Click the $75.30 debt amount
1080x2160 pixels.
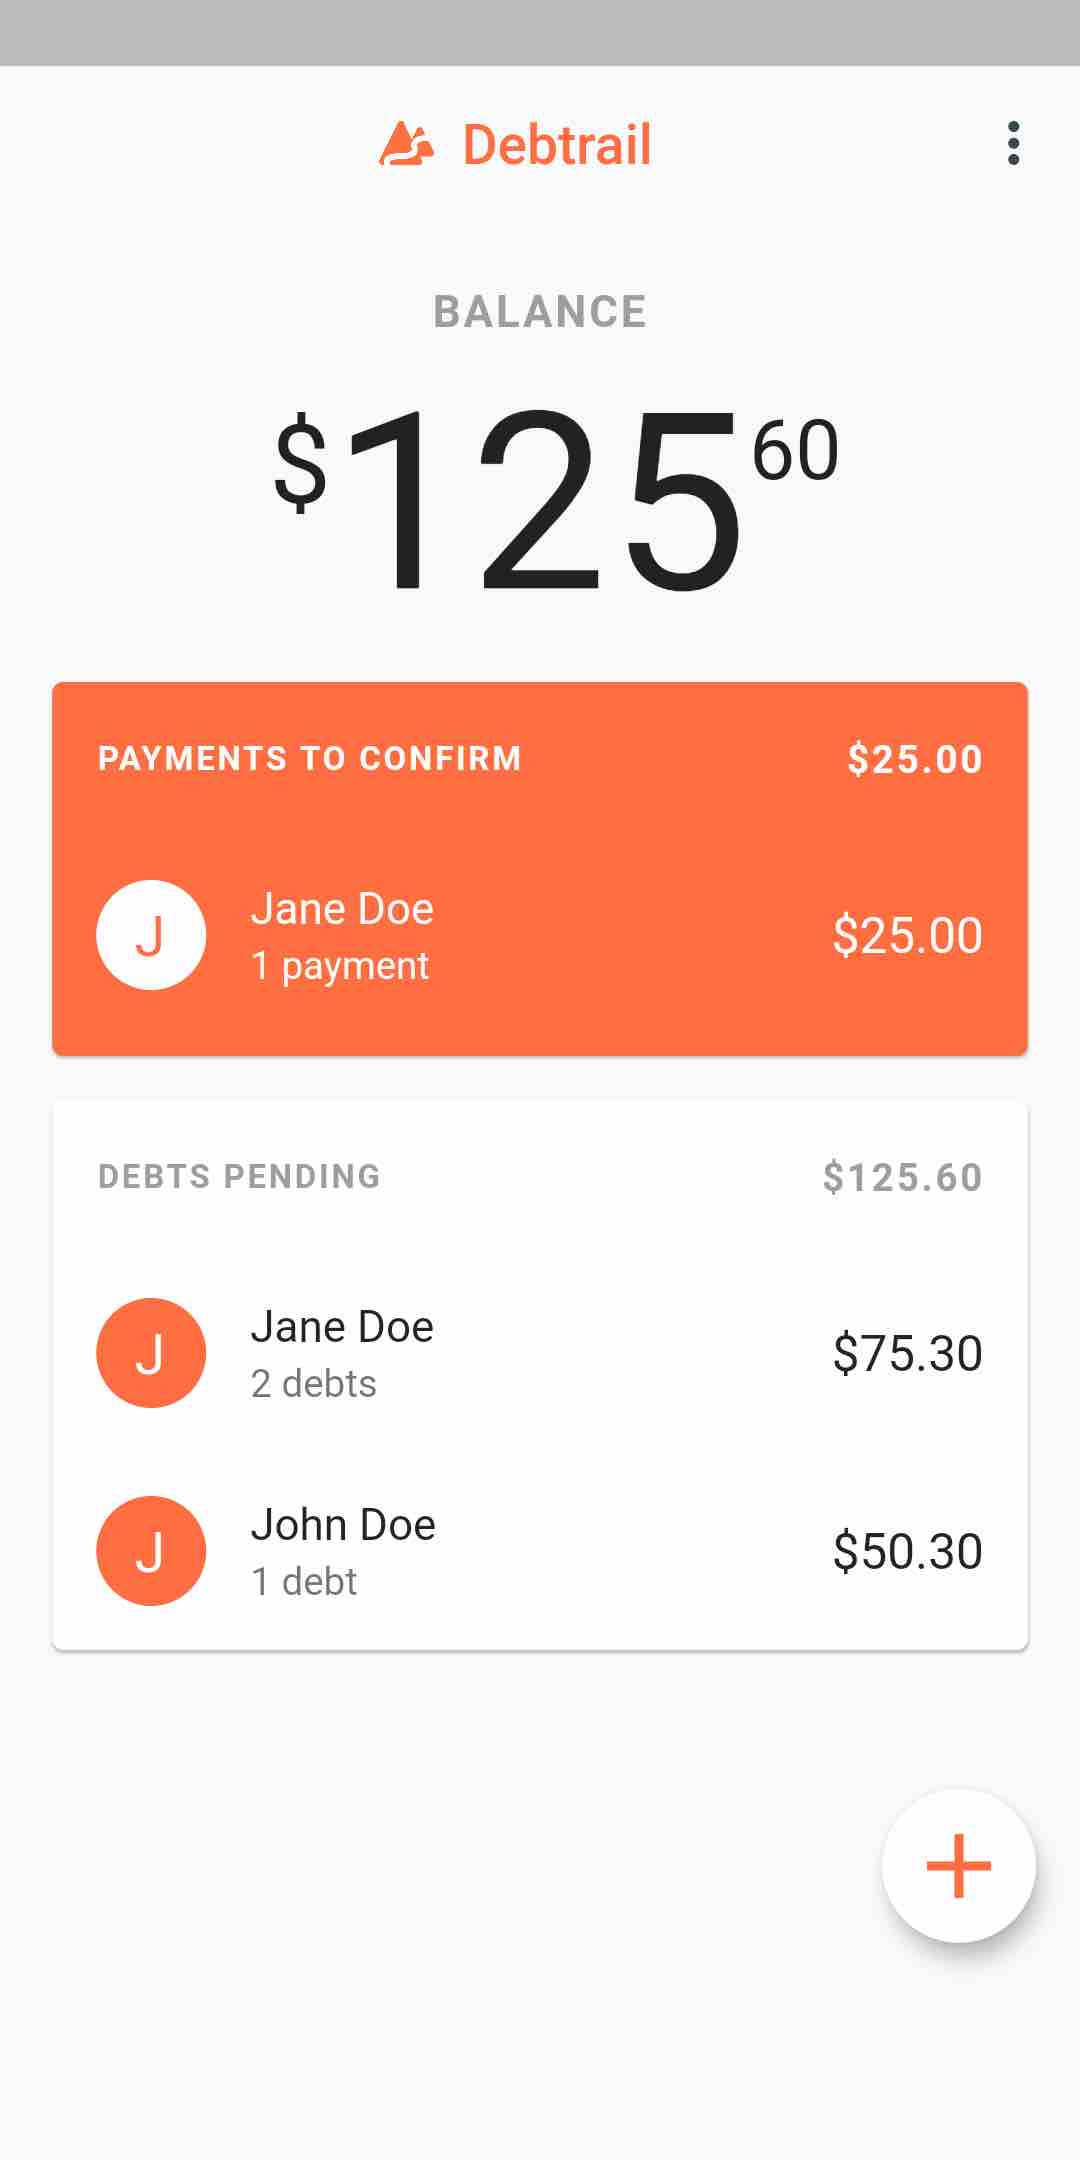pyautogui.click(x=907, y=1353)
